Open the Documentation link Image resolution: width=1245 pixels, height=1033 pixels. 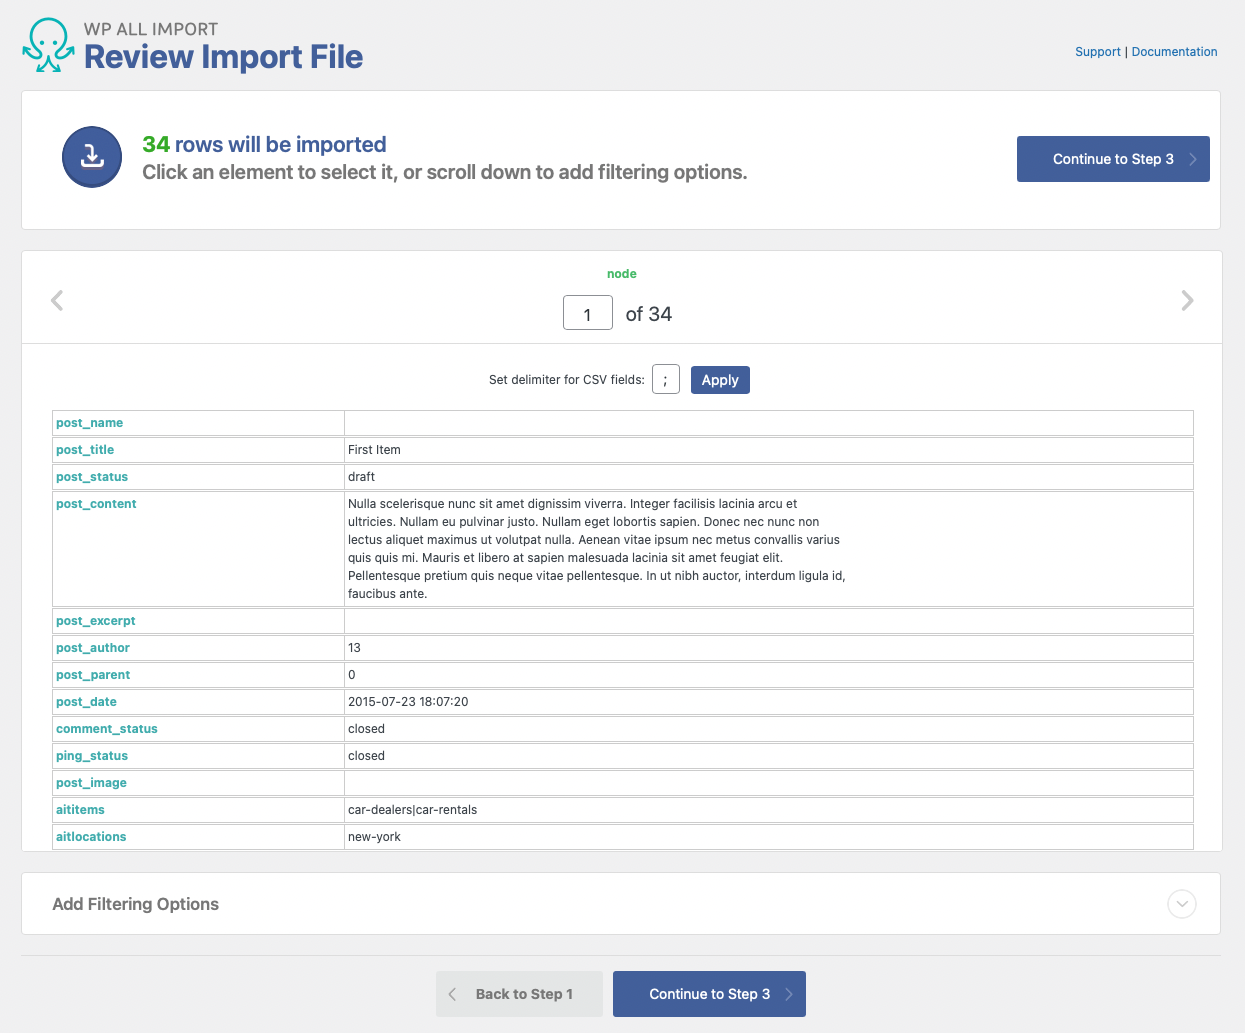[x=1174, y=52]
